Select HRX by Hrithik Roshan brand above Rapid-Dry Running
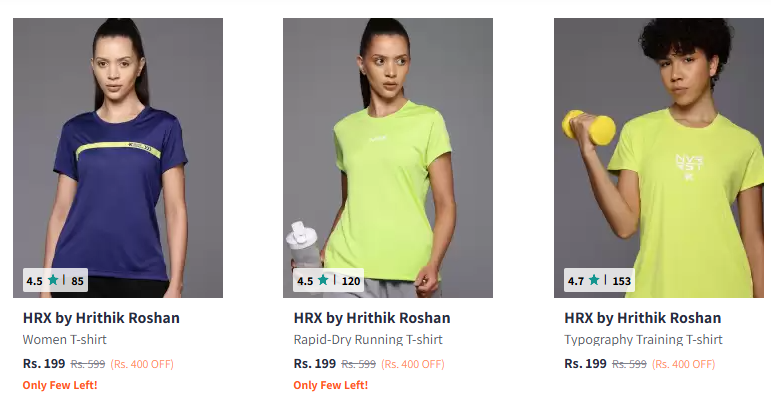The width and height of the screenshot is (771, 404). pyautogui.click(x=372, y=318)
